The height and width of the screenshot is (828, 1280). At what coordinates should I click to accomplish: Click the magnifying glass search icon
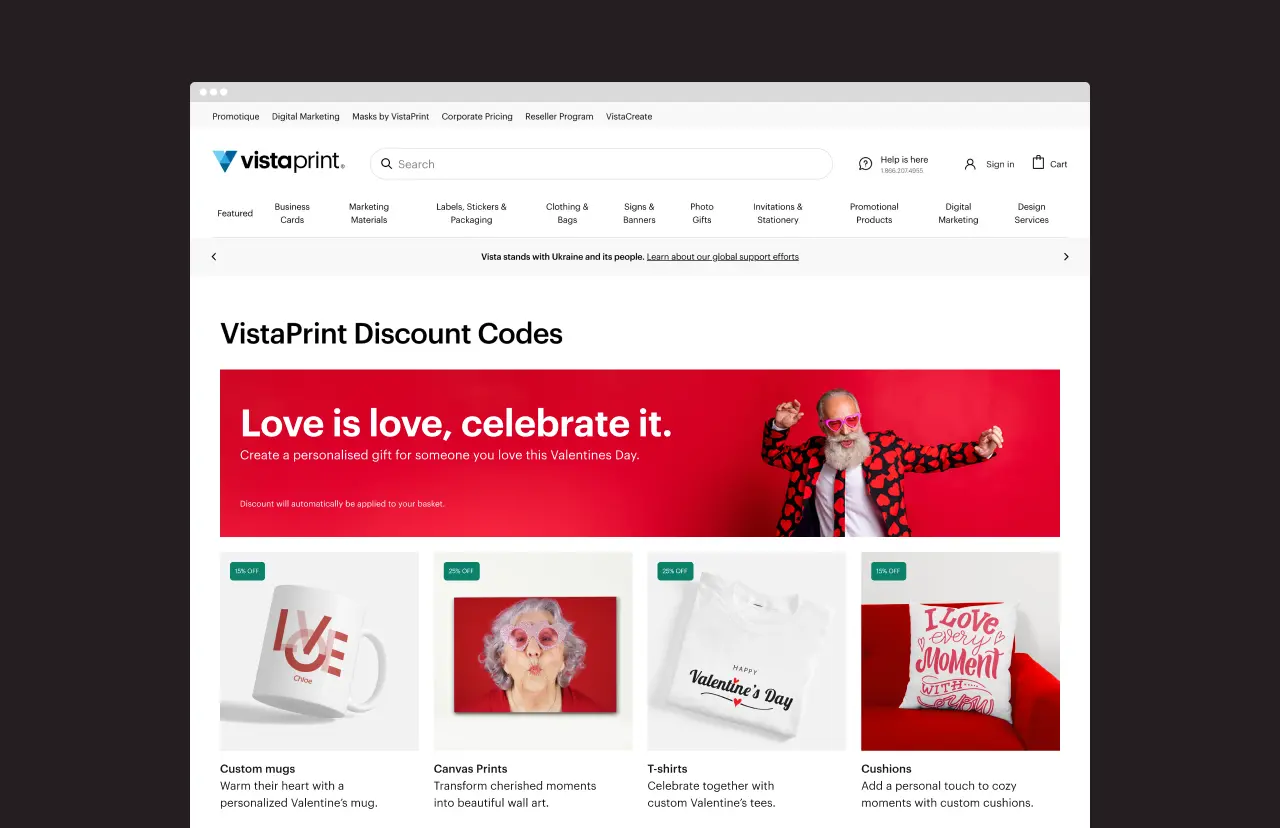click(387, 164)
